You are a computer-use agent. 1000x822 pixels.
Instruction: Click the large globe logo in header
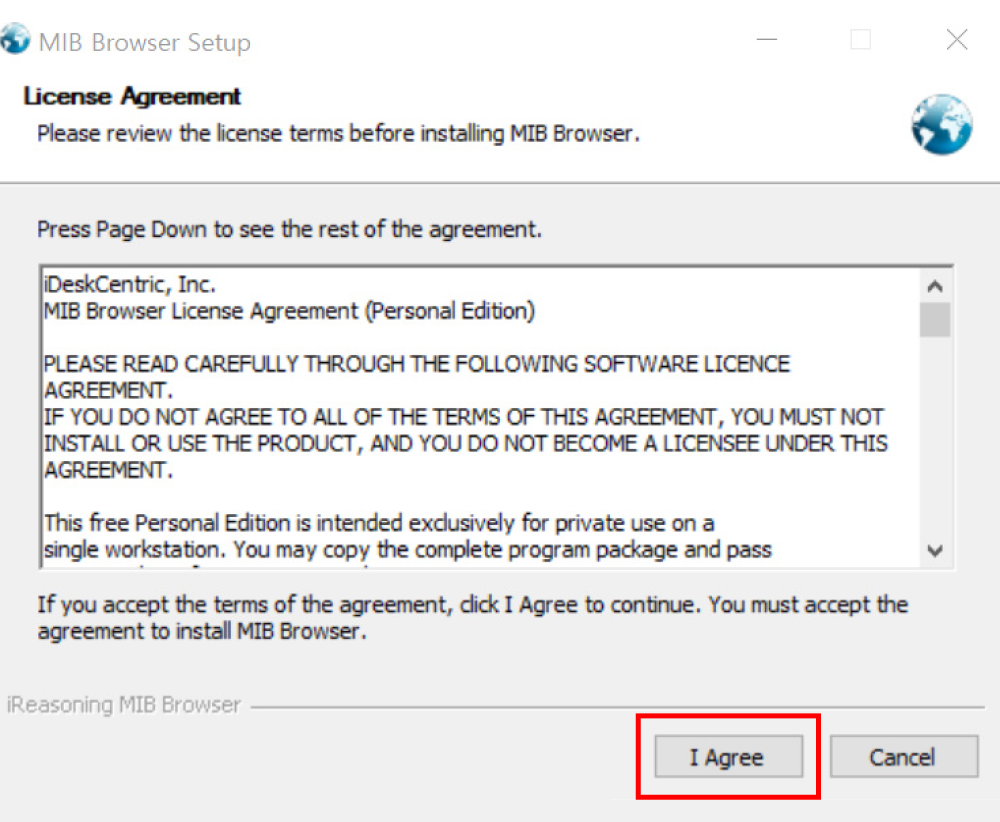[941, 124]
